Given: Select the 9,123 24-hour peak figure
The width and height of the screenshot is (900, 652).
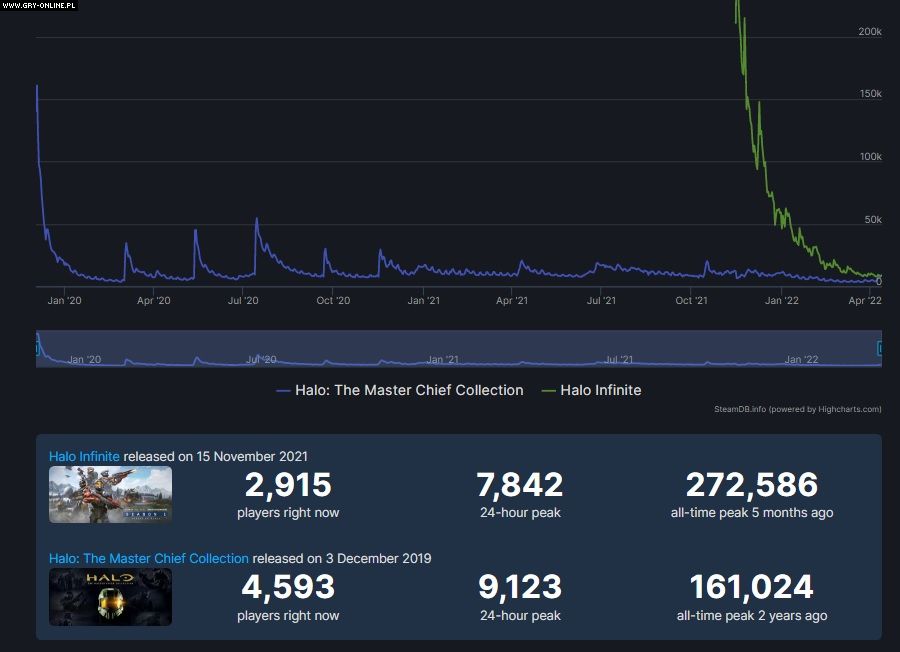Looking at the screenshot, I should coord(520,588).
